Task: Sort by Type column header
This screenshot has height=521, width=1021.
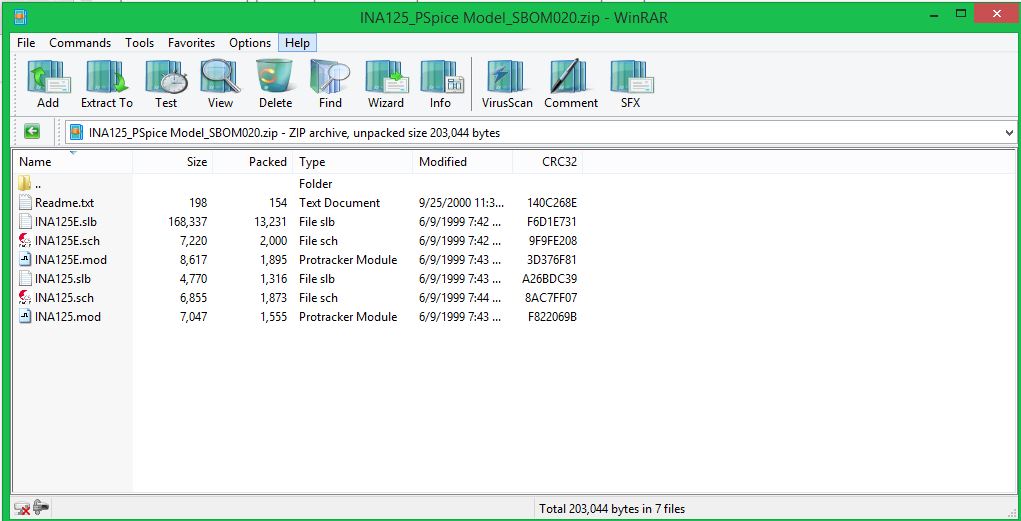Action: [x=352, y=162]
